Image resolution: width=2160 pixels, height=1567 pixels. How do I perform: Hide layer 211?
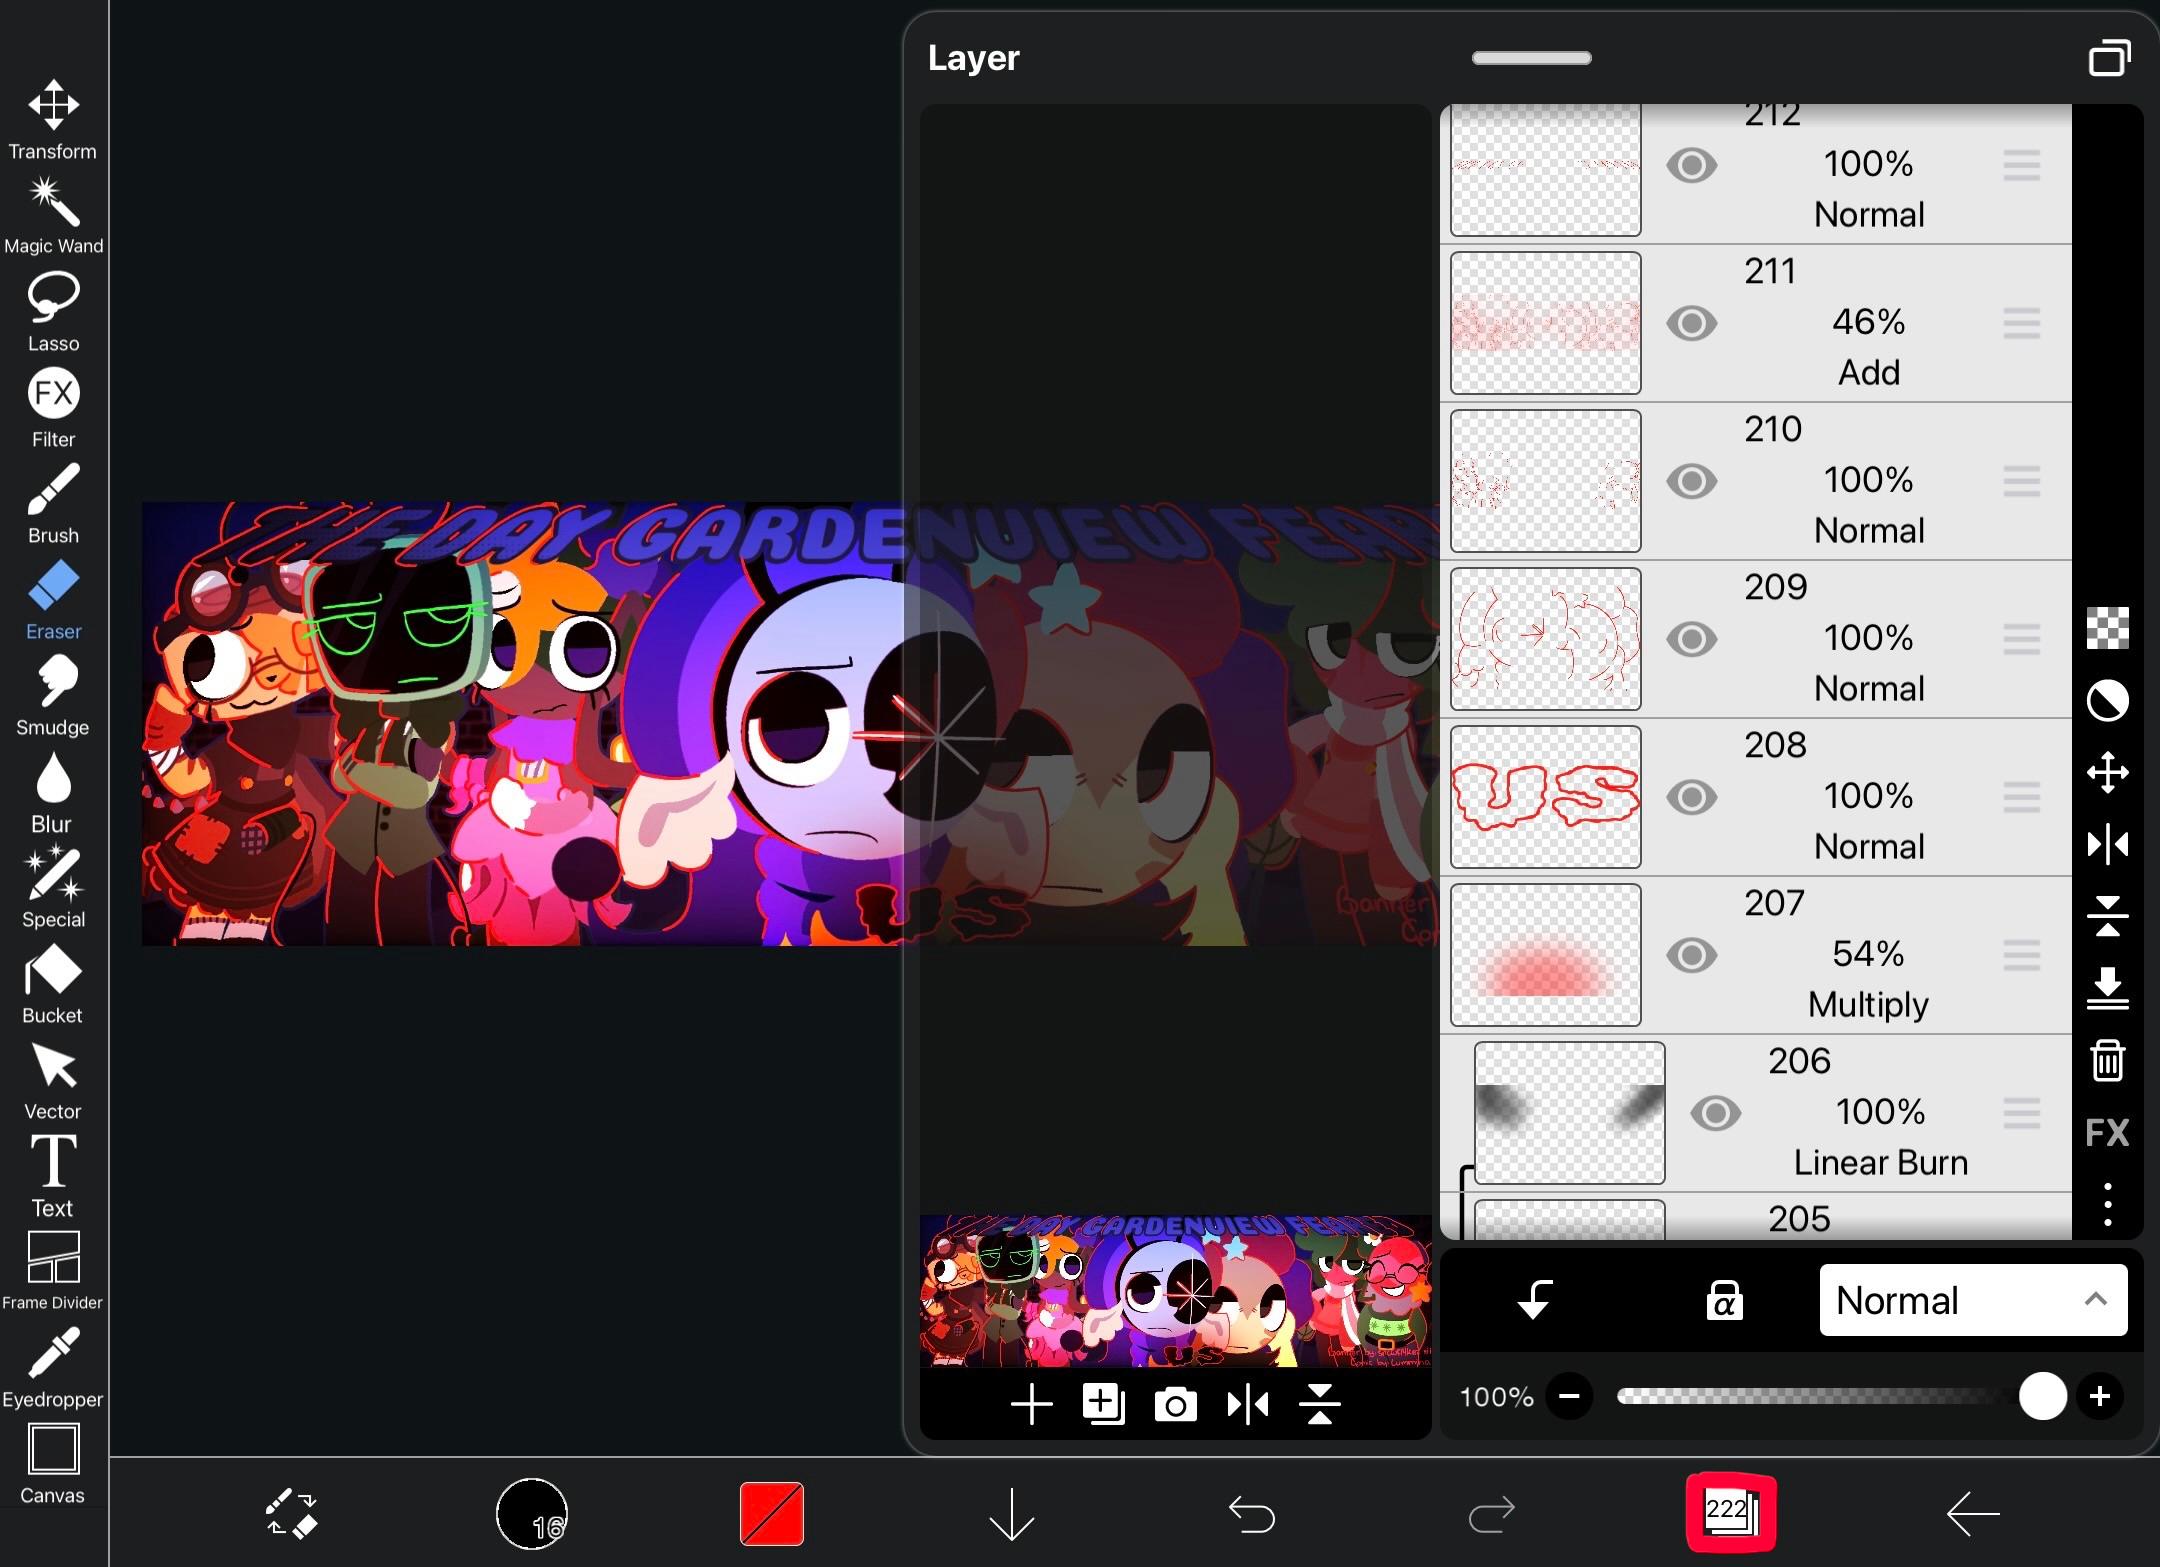[x=1691, y=323]
